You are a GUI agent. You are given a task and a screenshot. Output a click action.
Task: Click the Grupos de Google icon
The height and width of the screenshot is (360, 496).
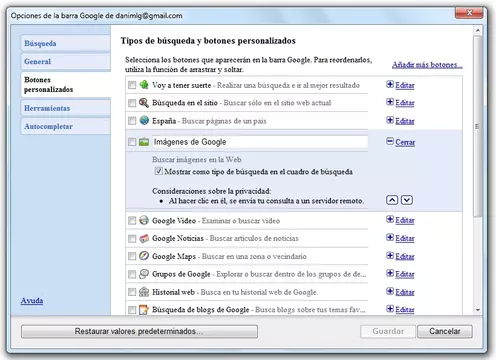tap(144, 274)
